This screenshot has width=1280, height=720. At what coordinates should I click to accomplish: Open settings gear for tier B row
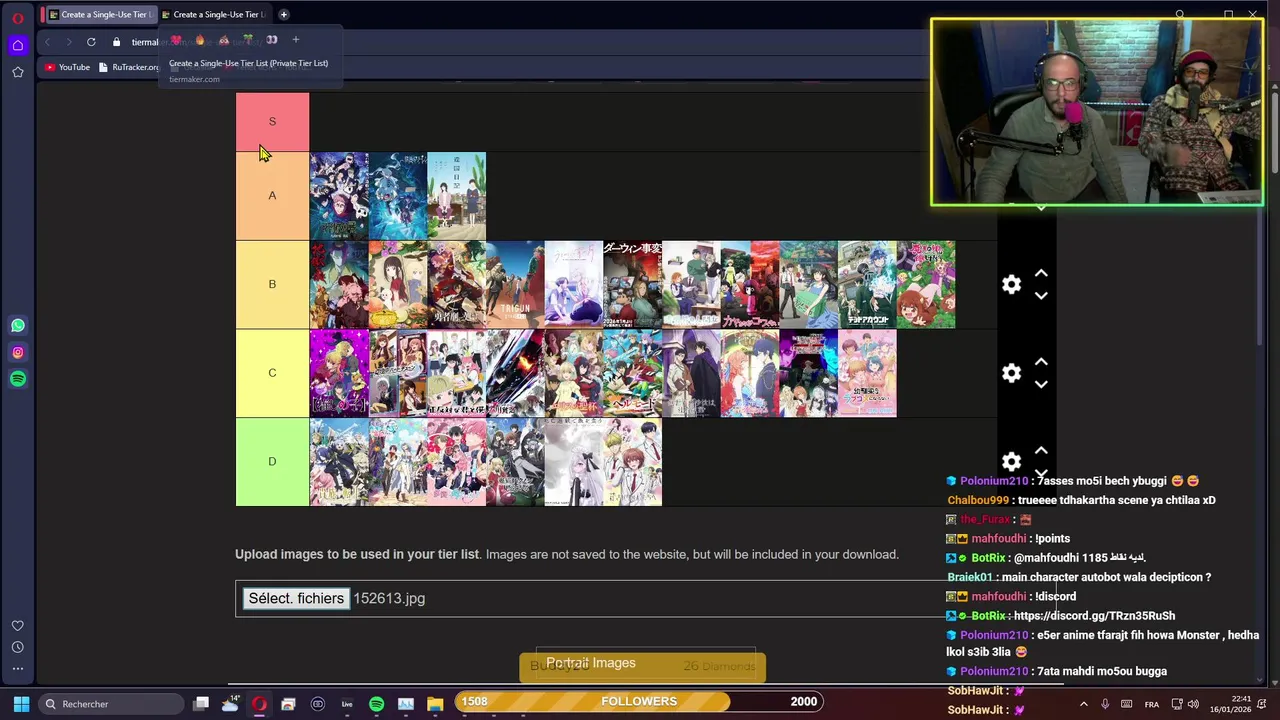pos(1012,285)
